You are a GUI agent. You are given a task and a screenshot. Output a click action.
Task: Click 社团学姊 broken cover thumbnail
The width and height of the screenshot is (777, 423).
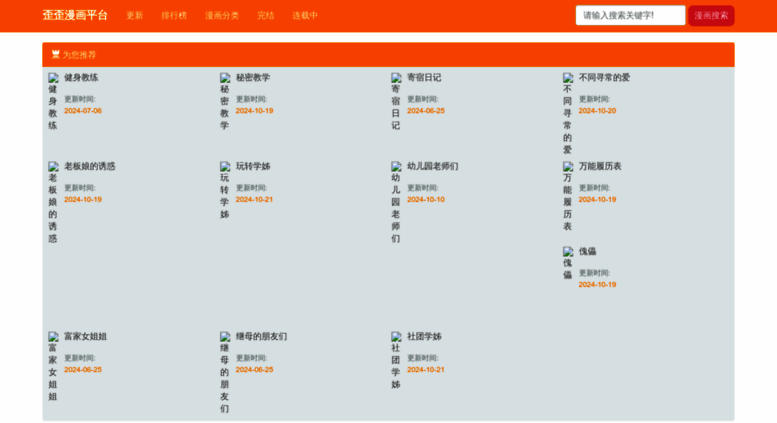click(x=396, y=361)
